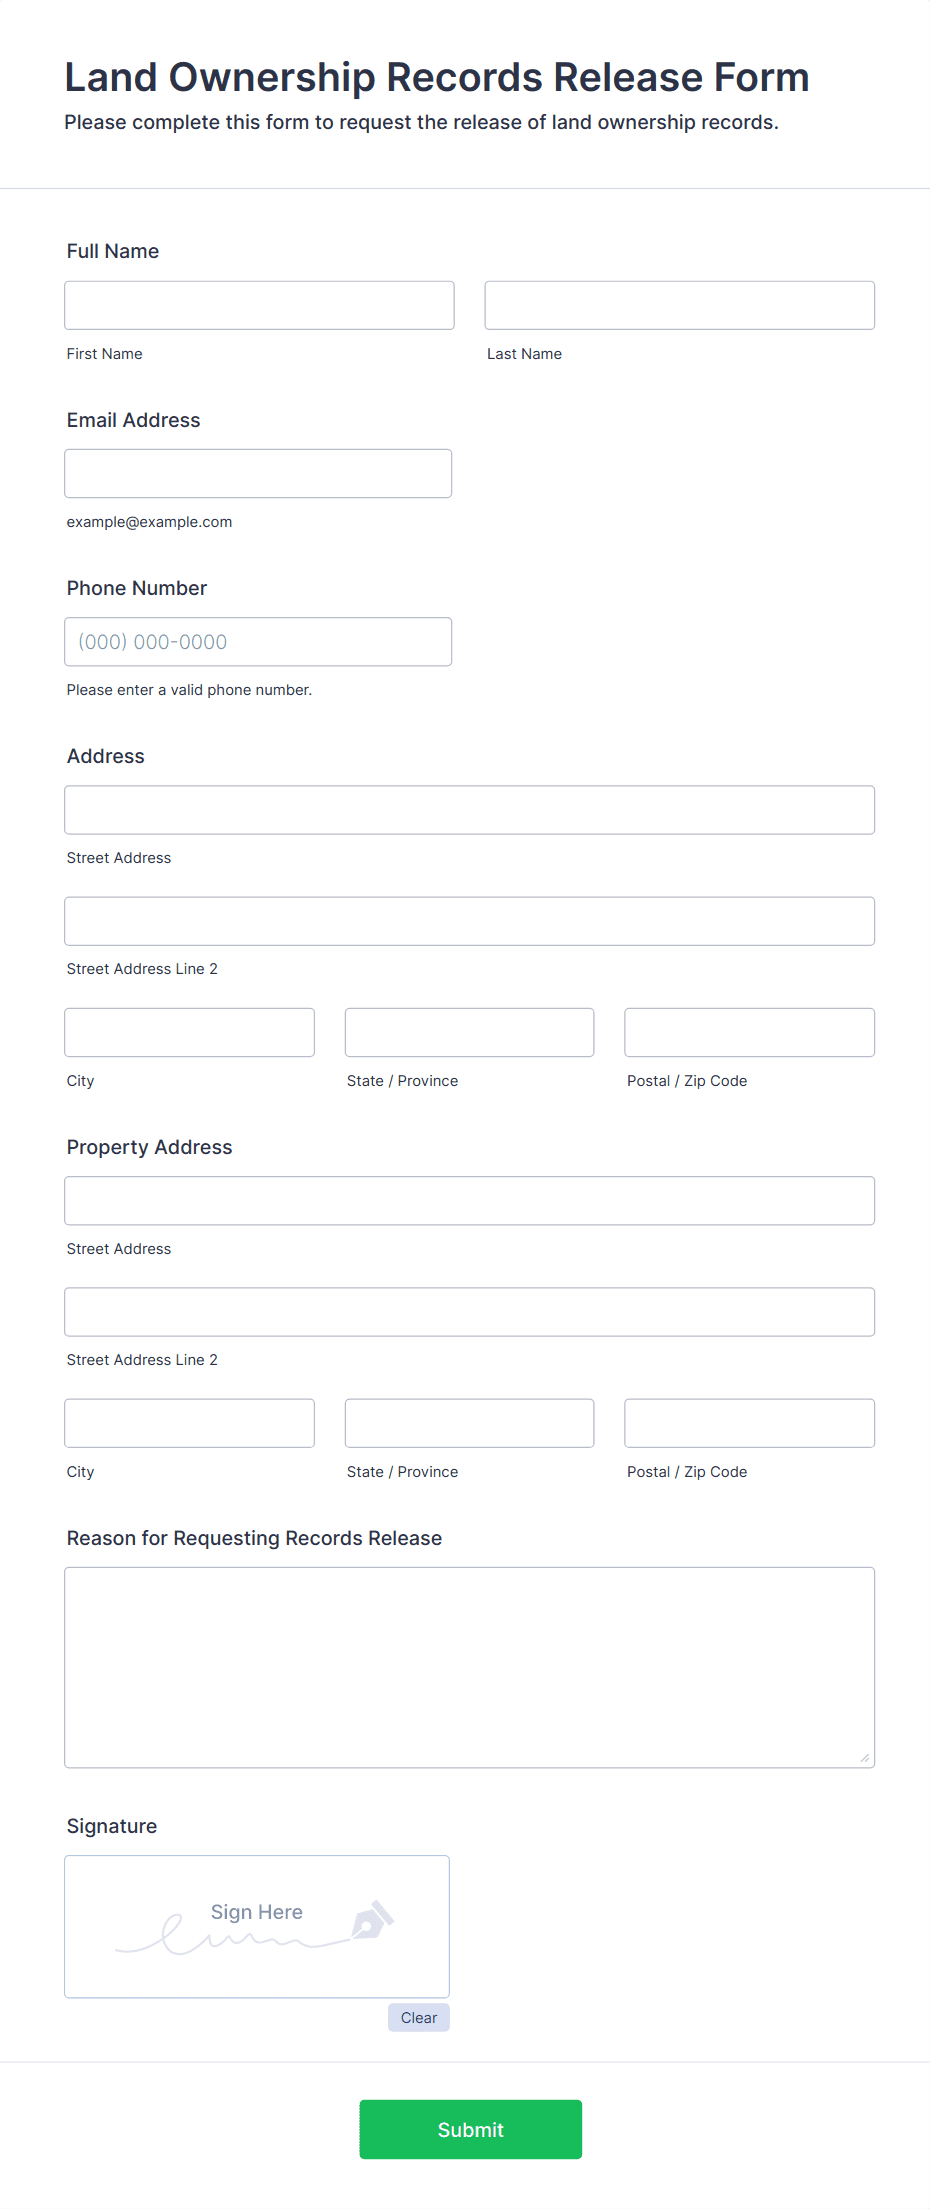Select Street Address Line 2 under Address
Image resolution: width=930 pixels, height=2209 pixels.
(469, 921)
